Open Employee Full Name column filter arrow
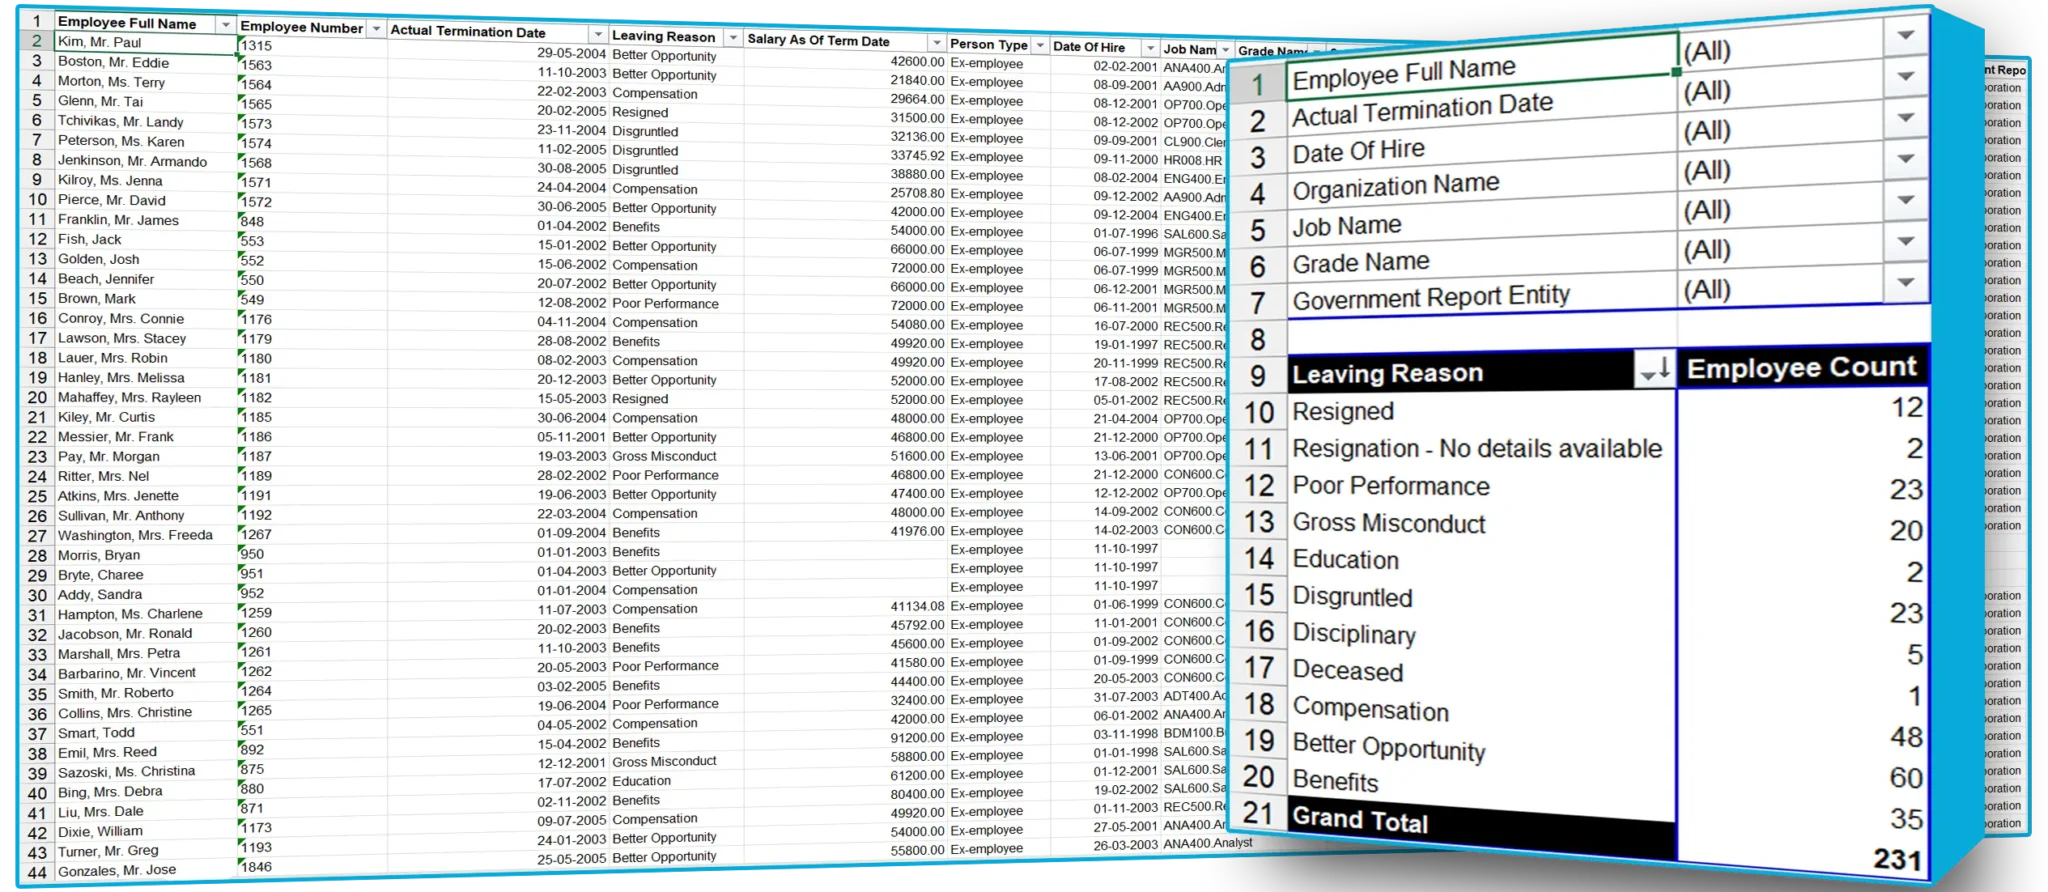 coord(226,24)
